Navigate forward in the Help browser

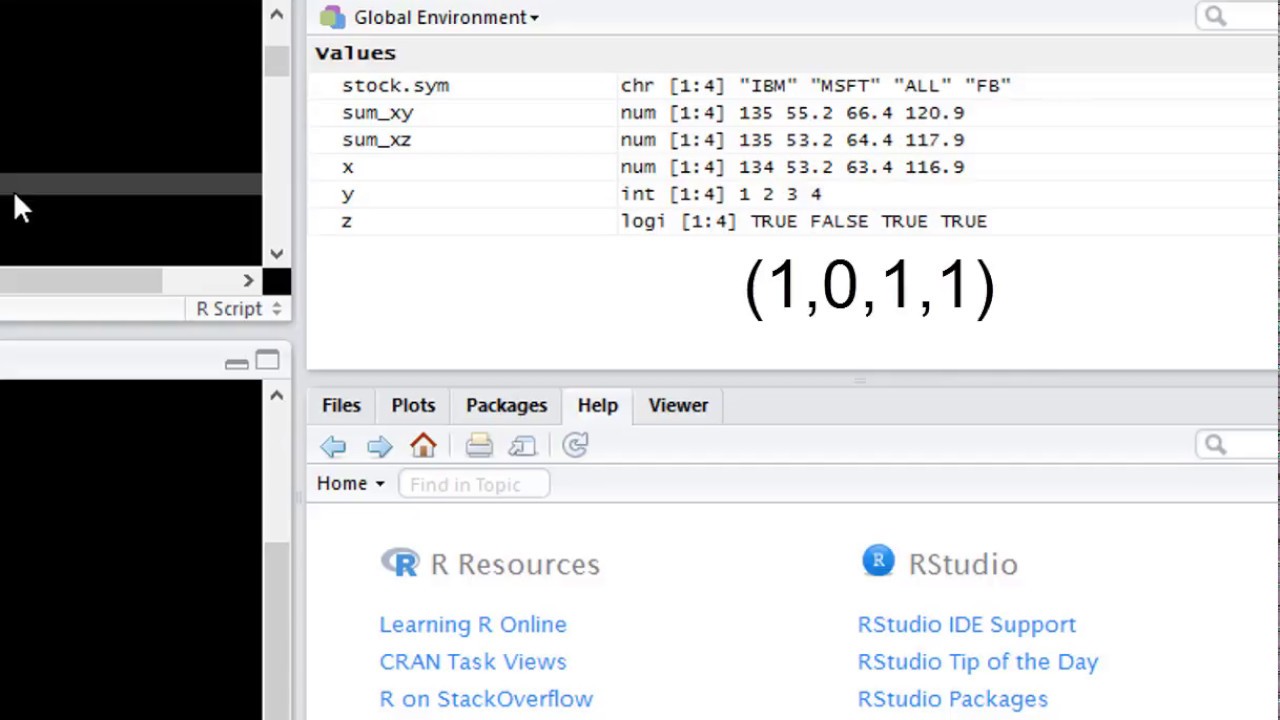379,446
